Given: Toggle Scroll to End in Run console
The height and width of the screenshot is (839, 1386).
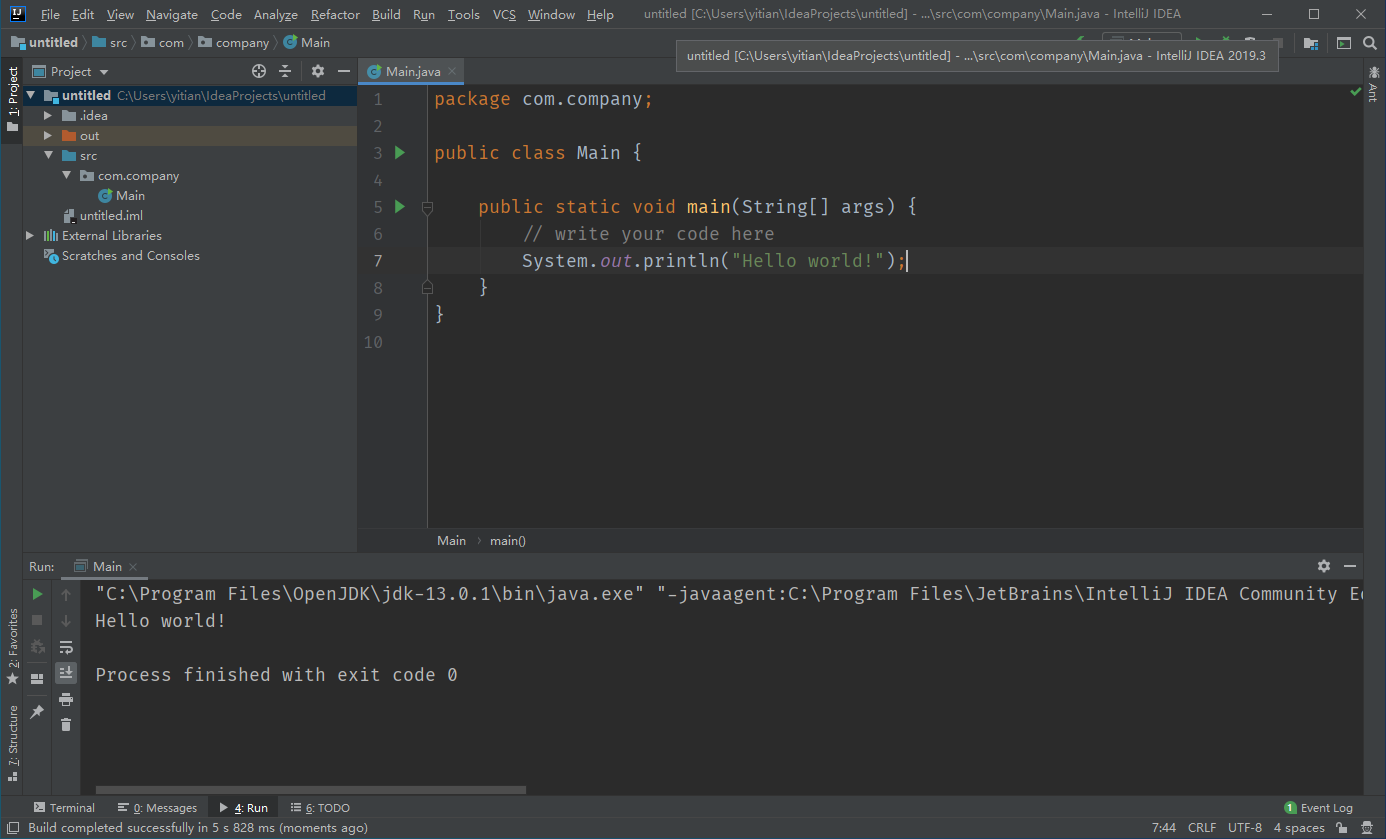Looking at the screenshot, I should 66,673.
